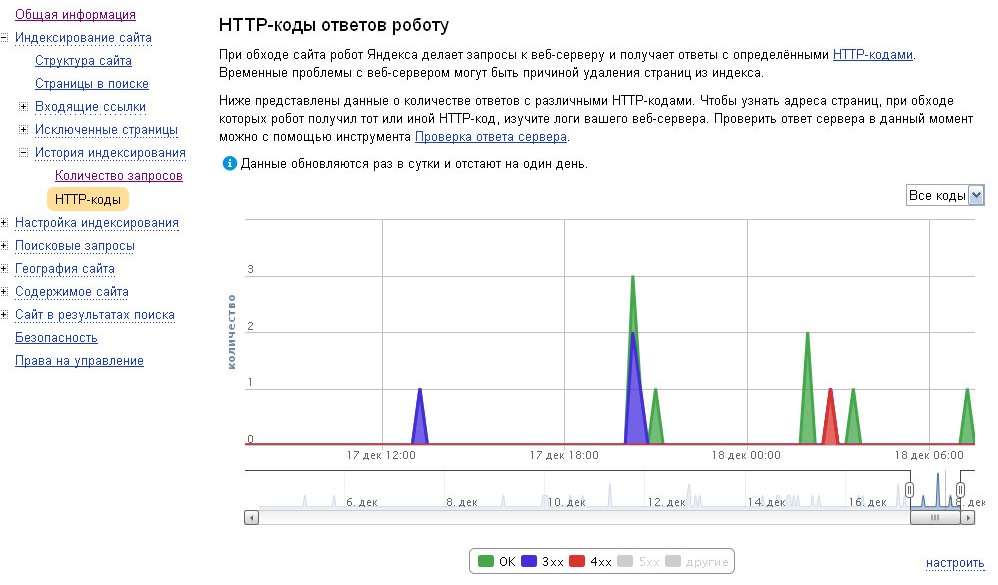This screenshot has height=585, width=998.
Task: Expand the Настройка индексирования tree node
Action: (7, 222)
